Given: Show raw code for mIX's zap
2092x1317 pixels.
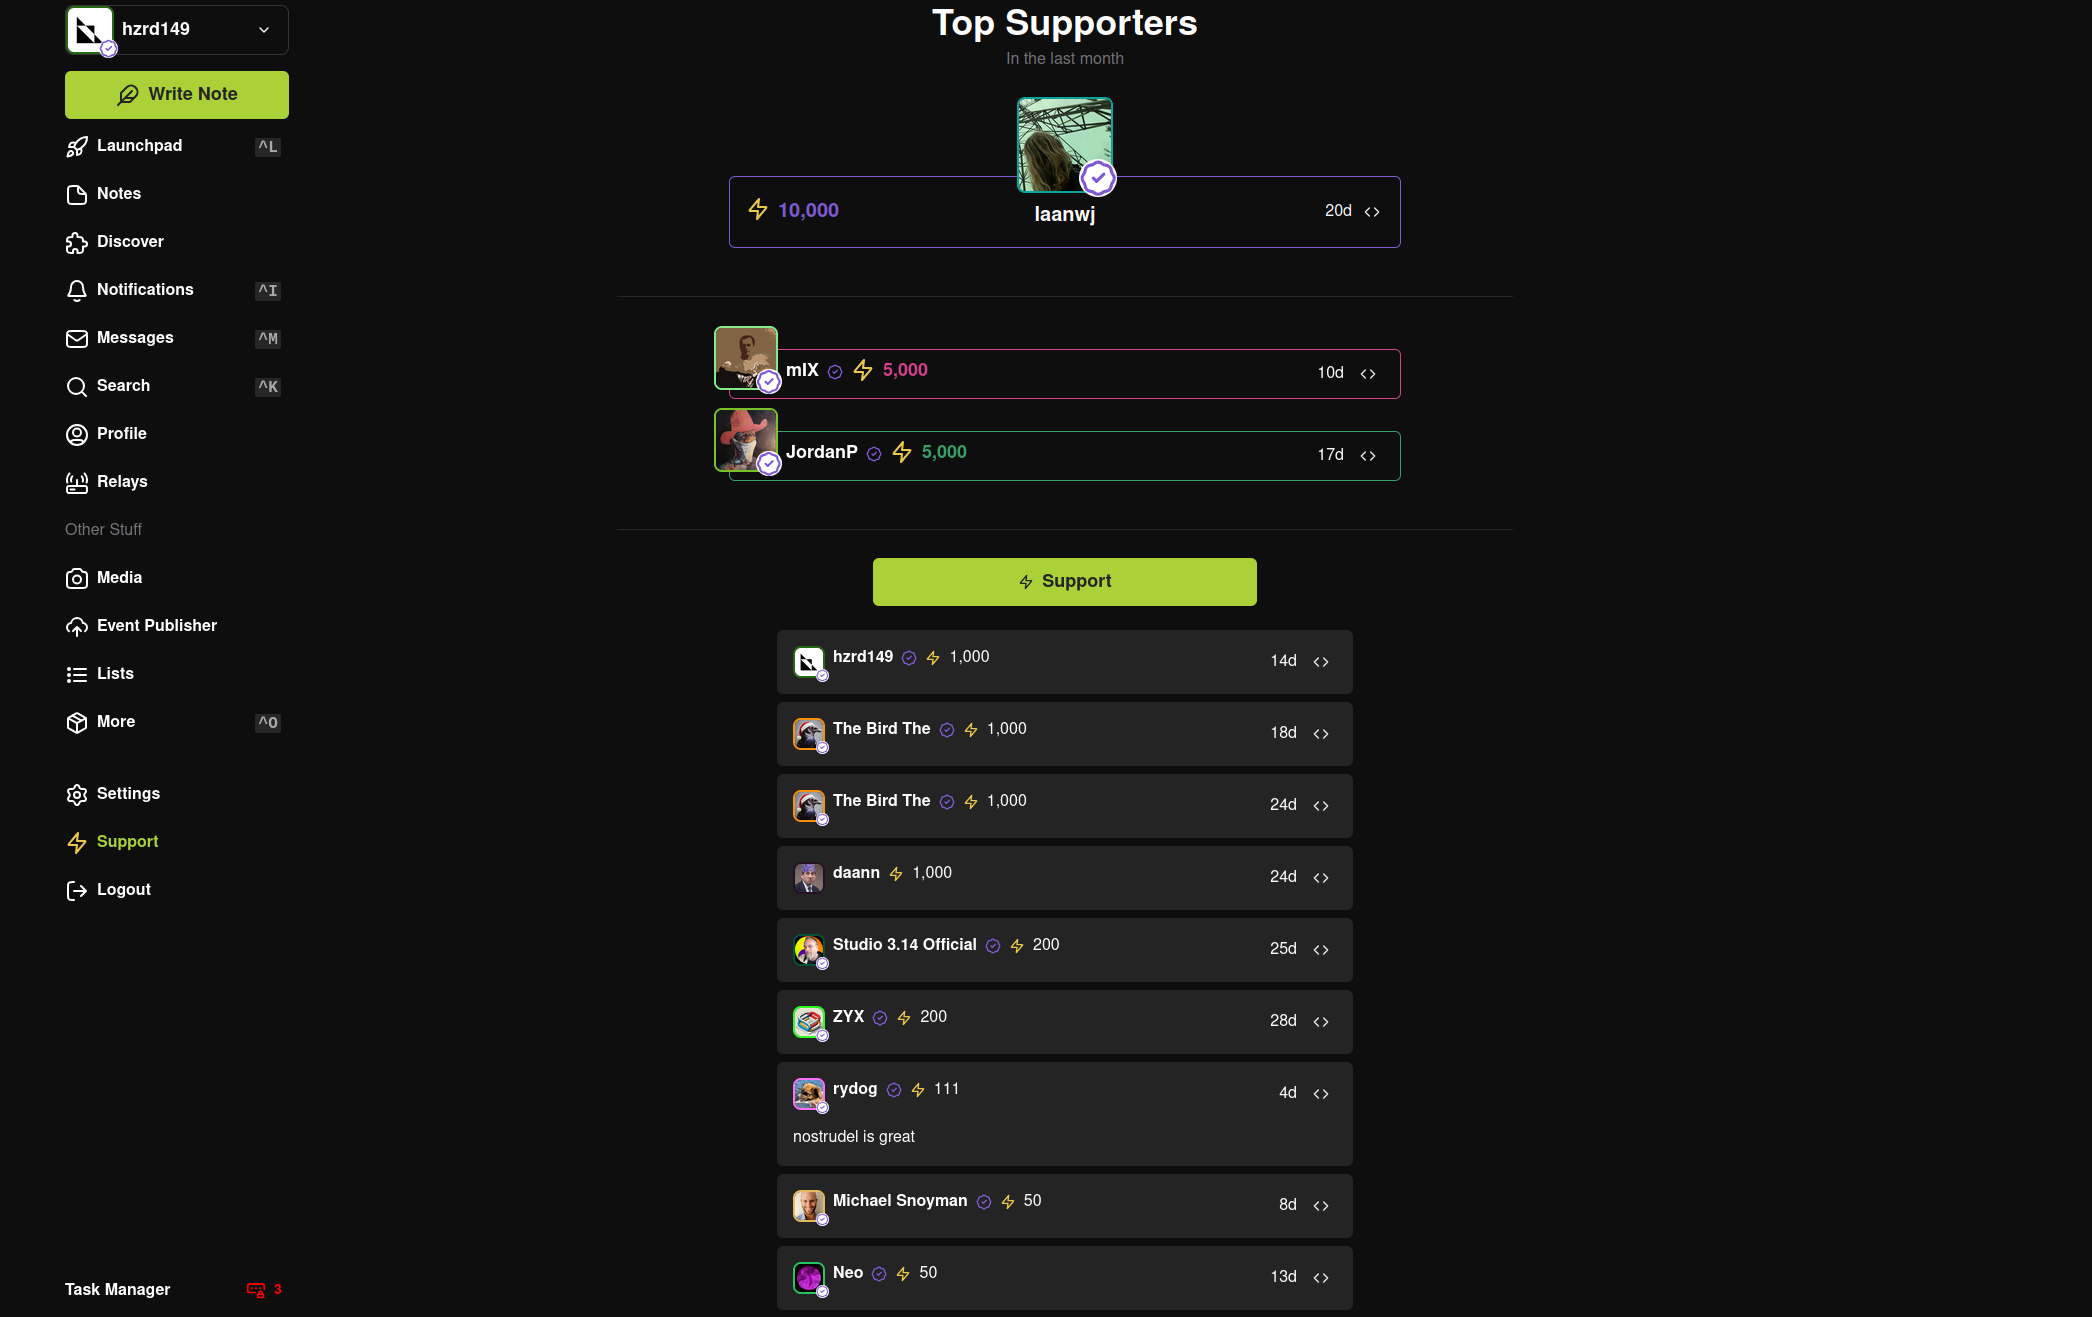Looking at the screenshot, I should (1368, 374).
